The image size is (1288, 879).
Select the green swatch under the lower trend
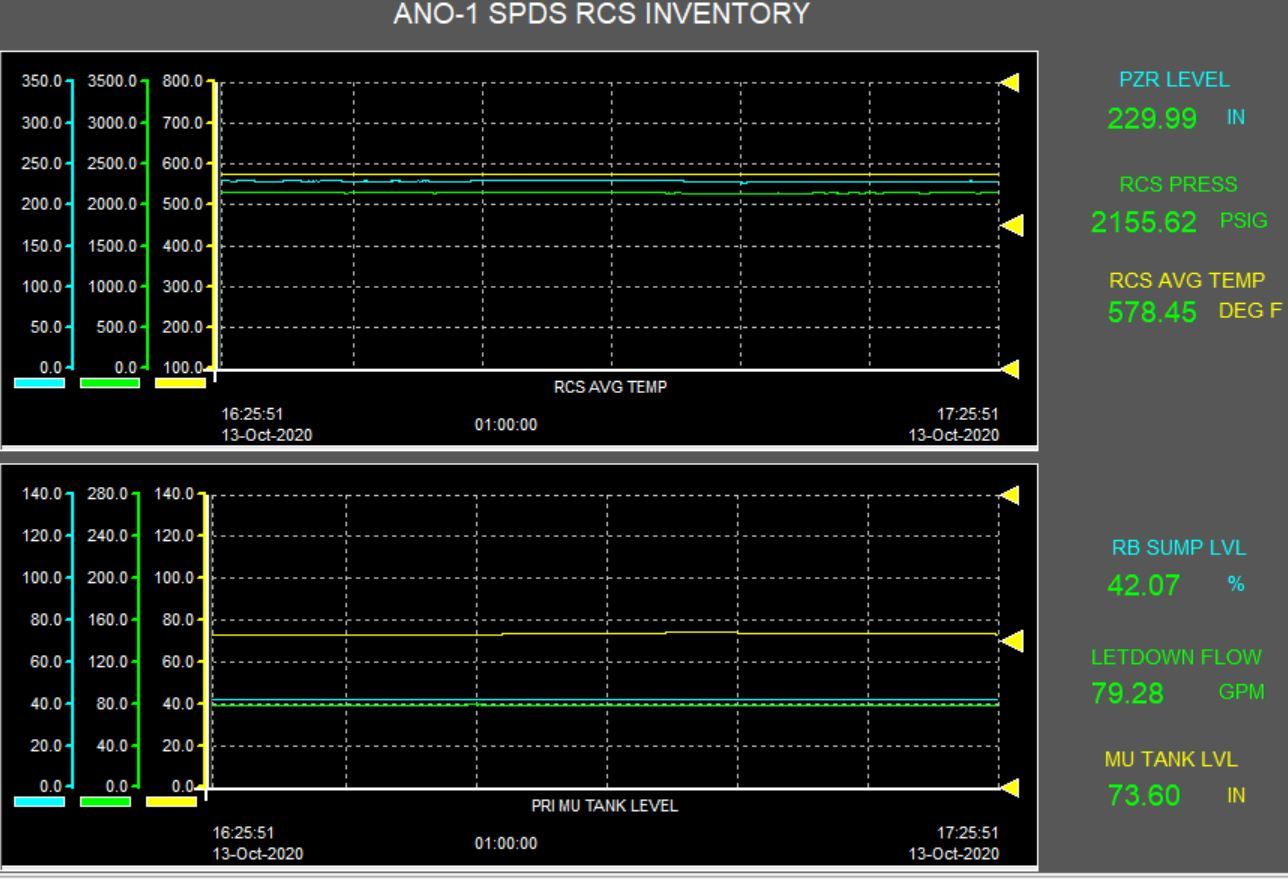coord(105,802)
